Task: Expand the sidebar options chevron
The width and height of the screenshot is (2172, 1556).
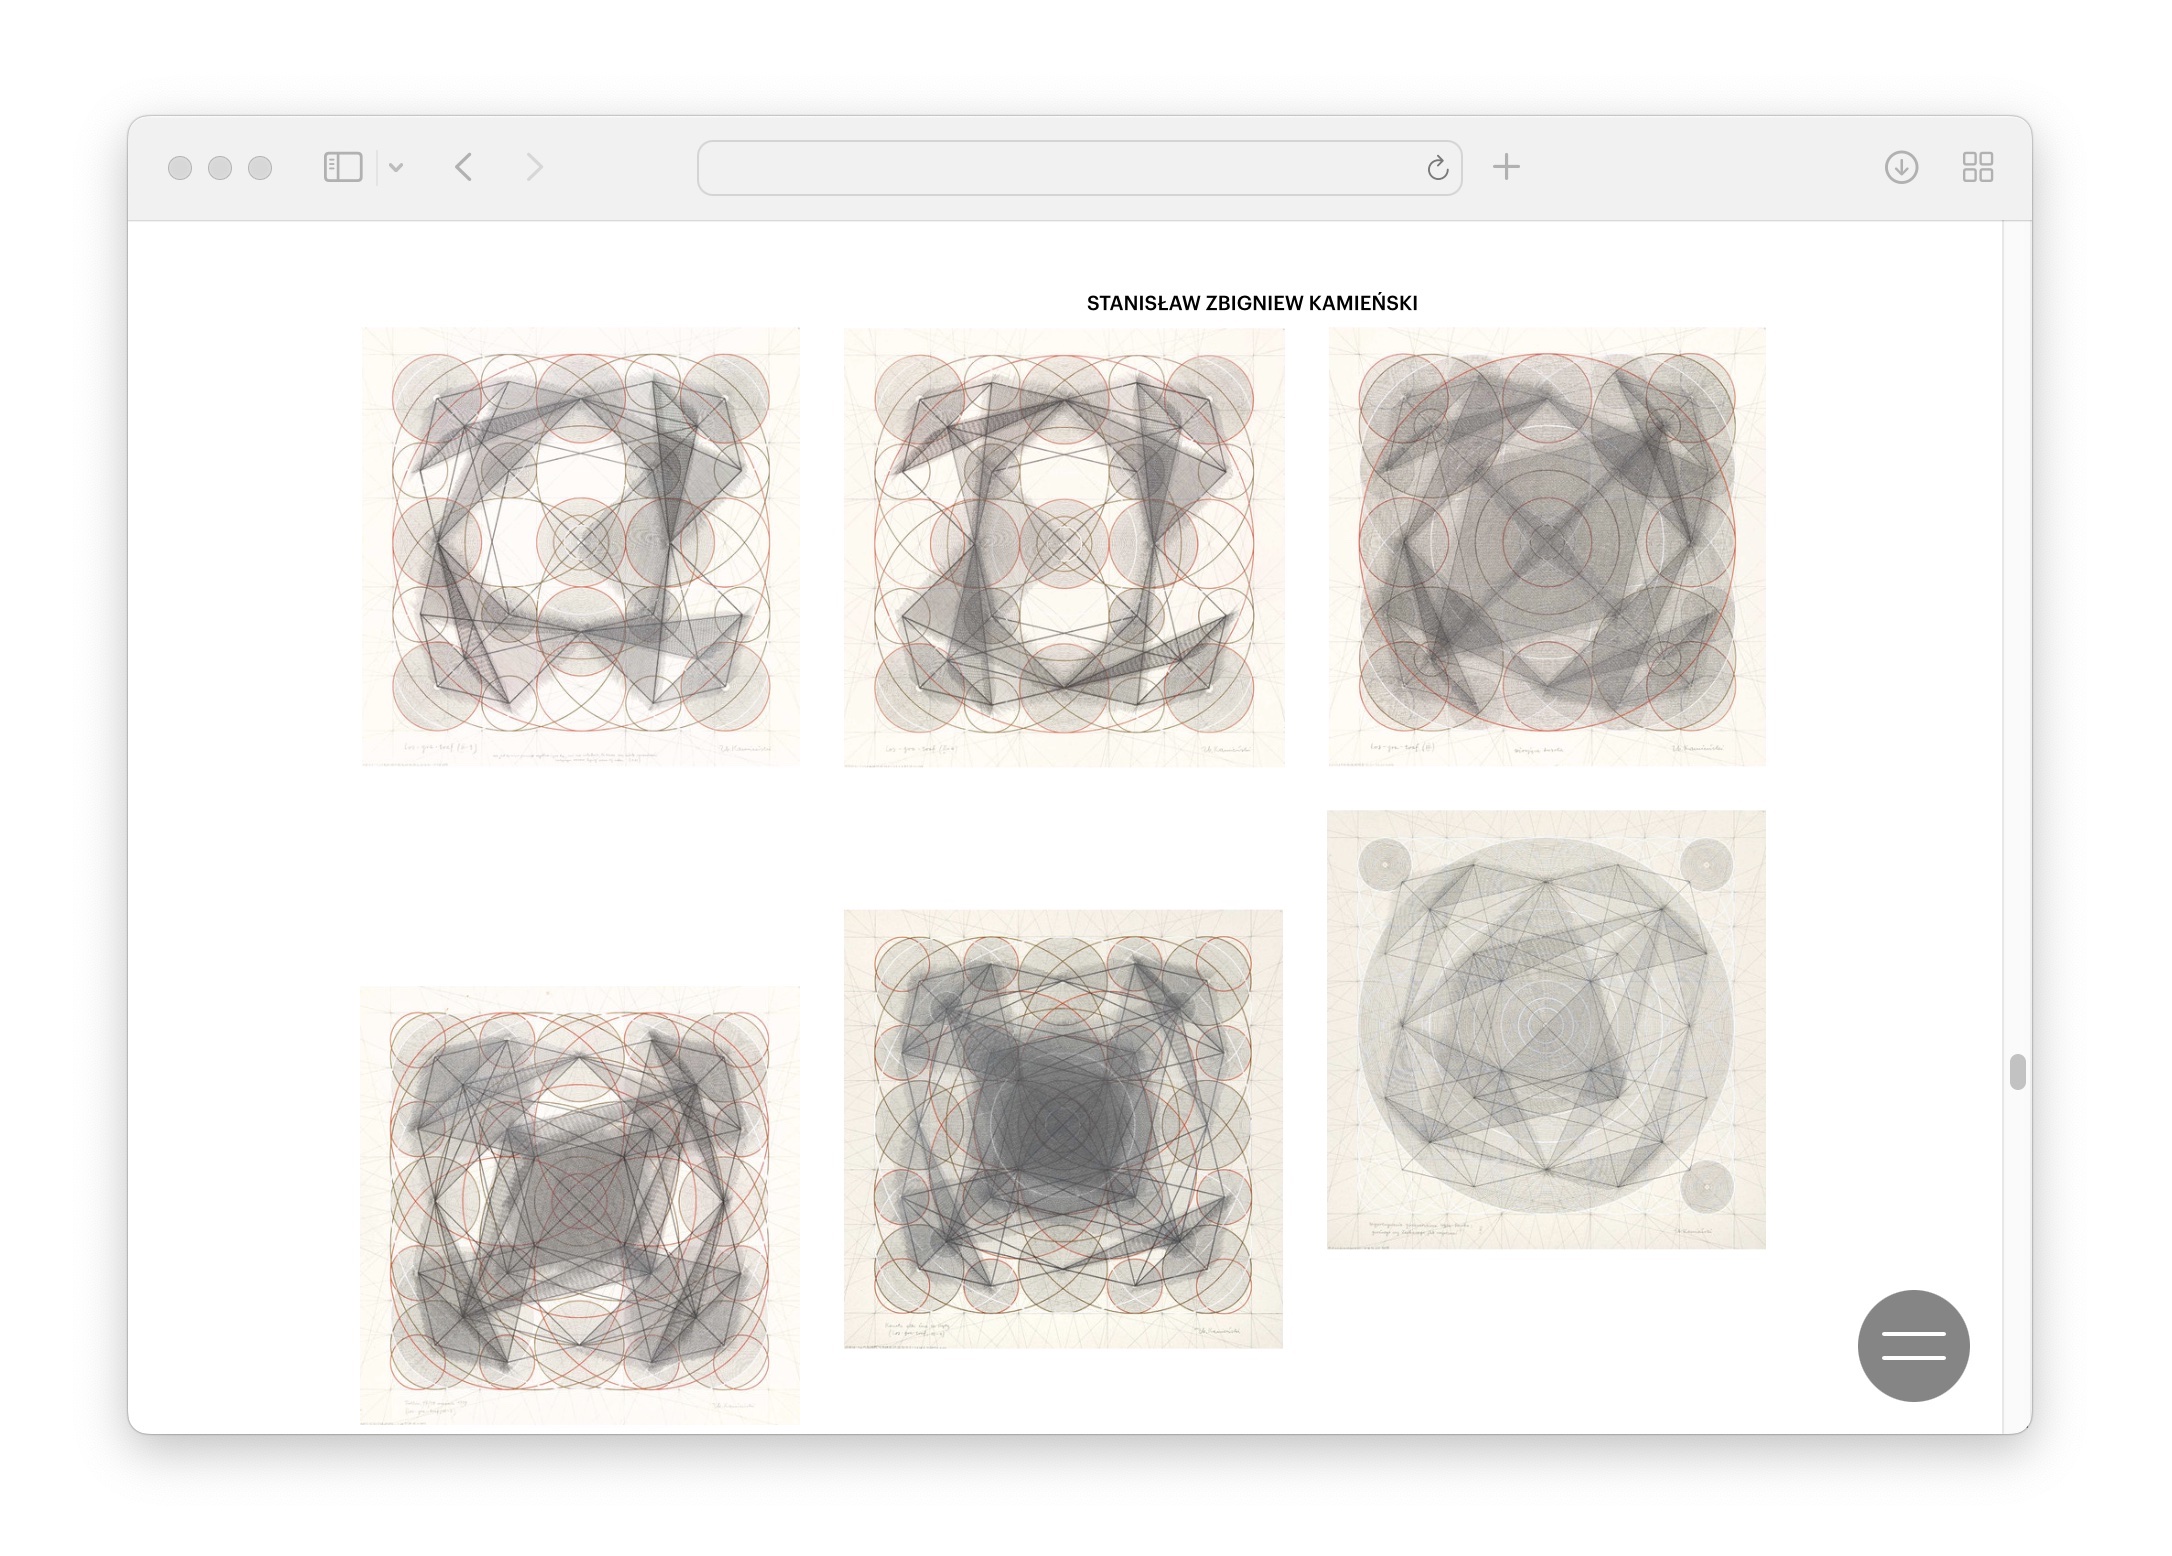Action: (x=396, y=168)
